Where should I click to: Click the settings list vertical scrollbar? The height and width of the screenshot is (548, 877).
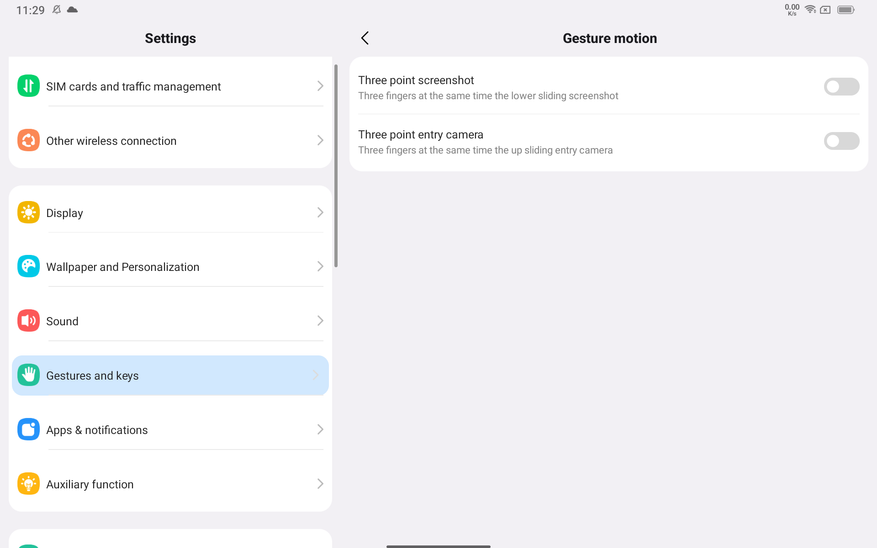point(336,166)
